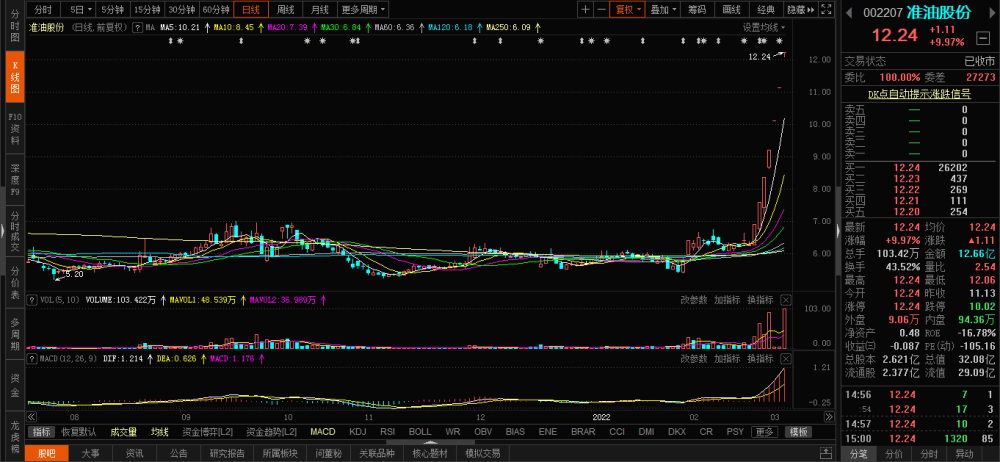The width and height of the screenshot is (1000, 462).
Task: Switch to 经典 classic view
Action: [x=767, y=10]
